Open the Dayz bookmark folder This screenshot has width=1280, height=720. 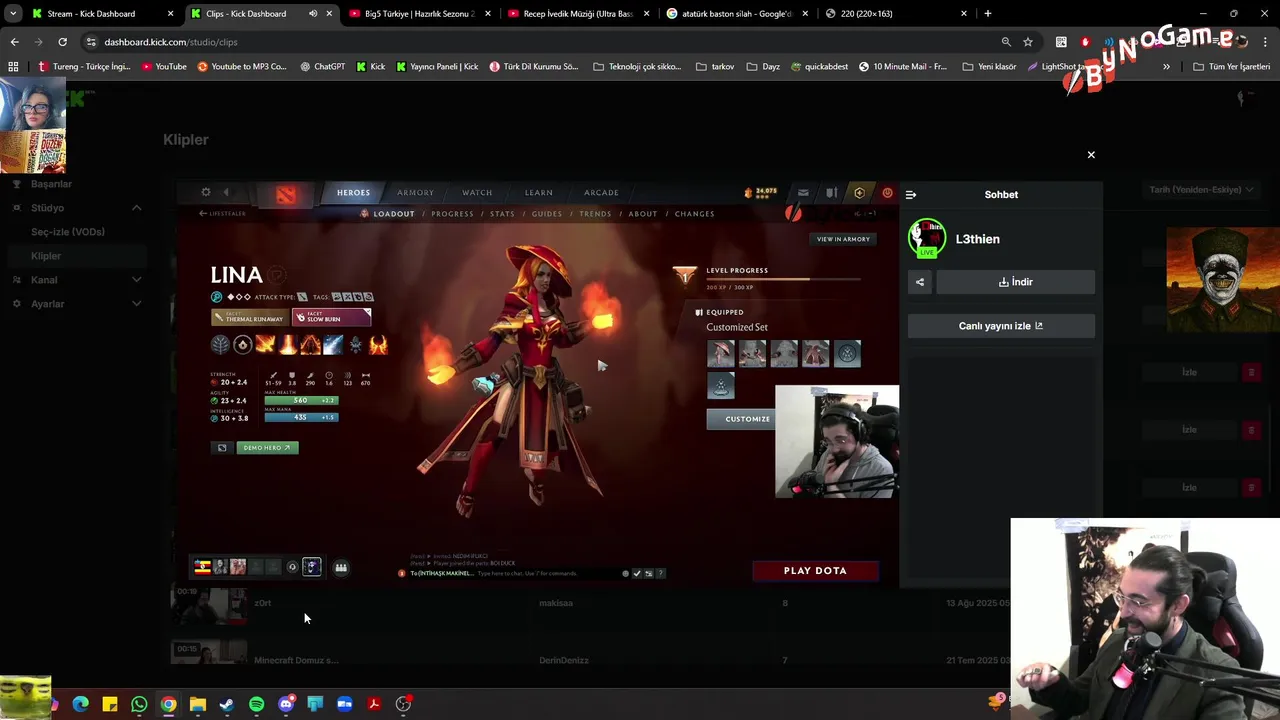763,67
